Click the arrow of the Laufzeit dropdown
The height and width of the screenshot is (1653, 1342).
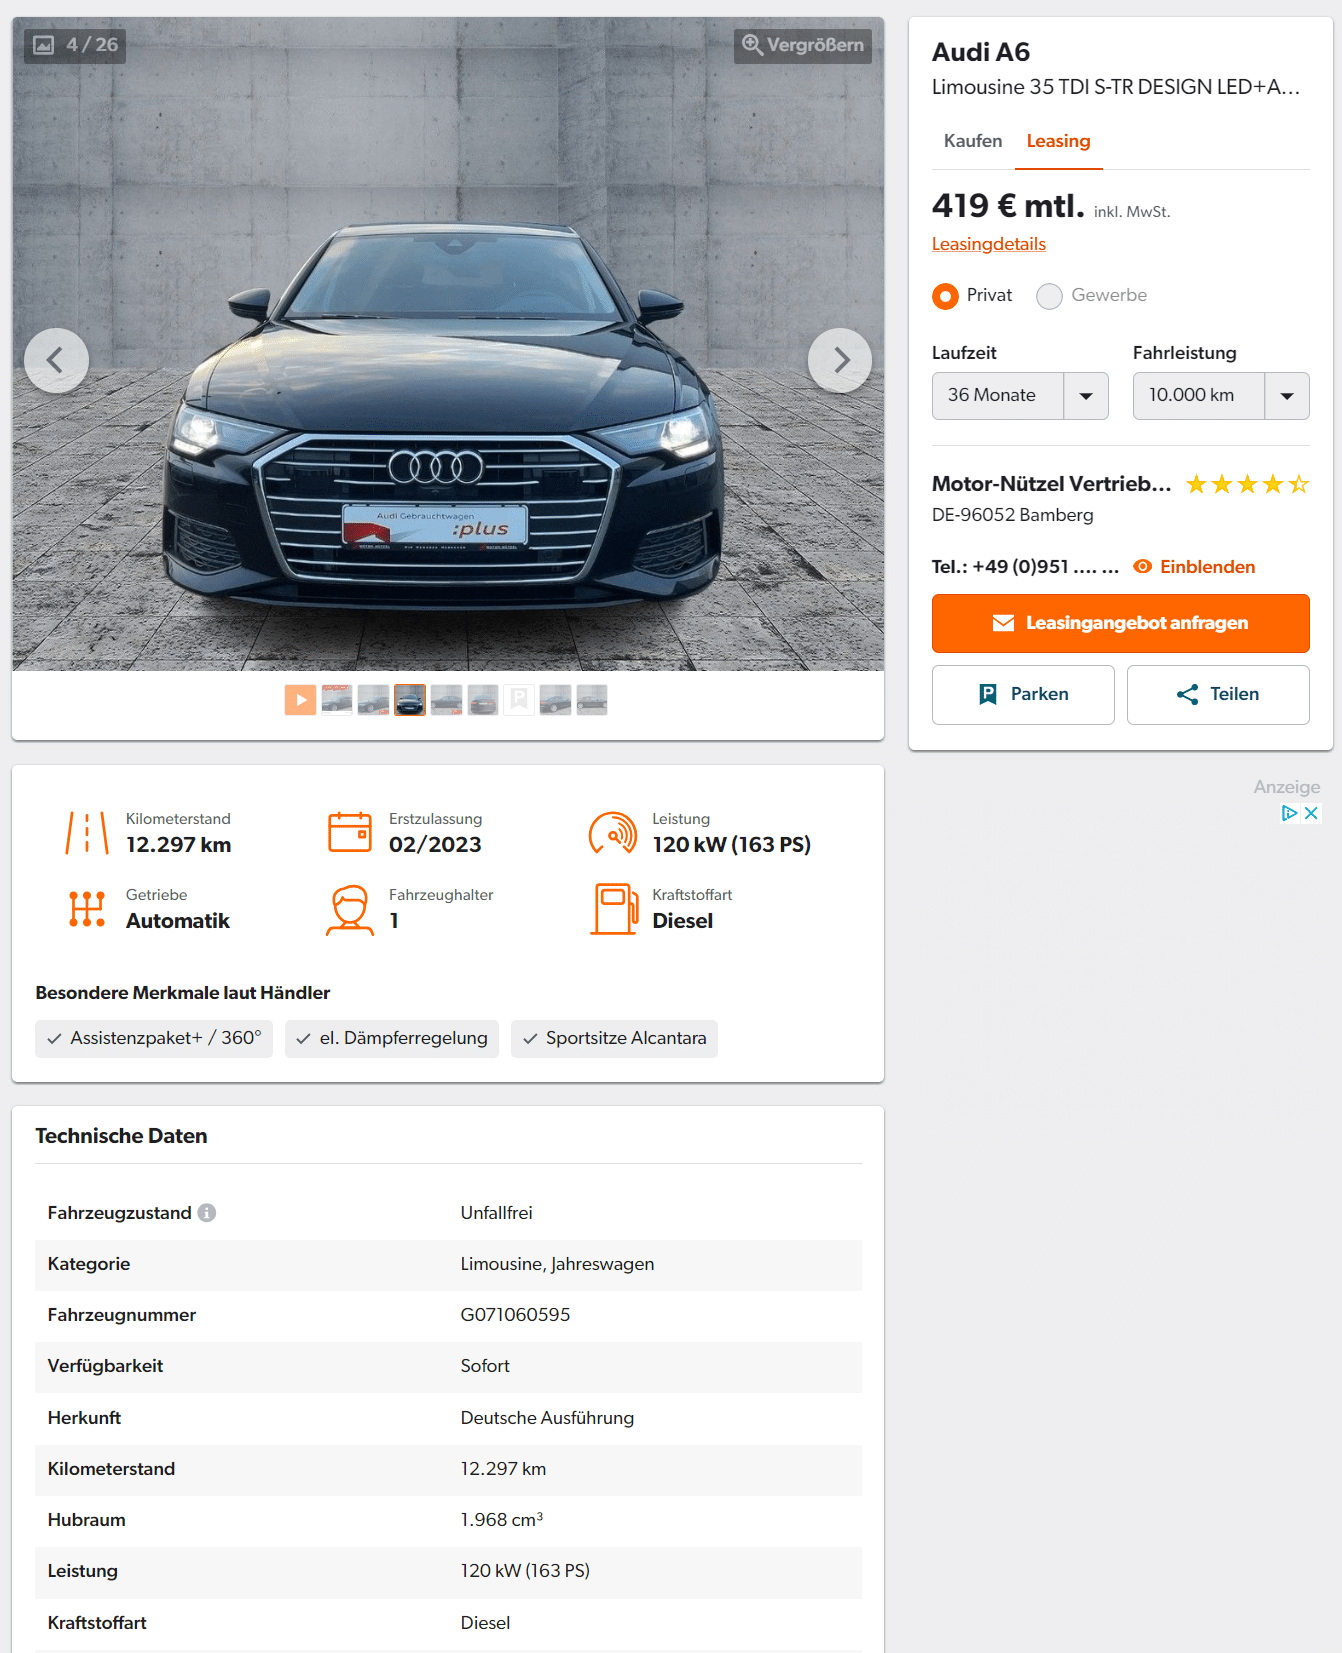pos(1086,396)
